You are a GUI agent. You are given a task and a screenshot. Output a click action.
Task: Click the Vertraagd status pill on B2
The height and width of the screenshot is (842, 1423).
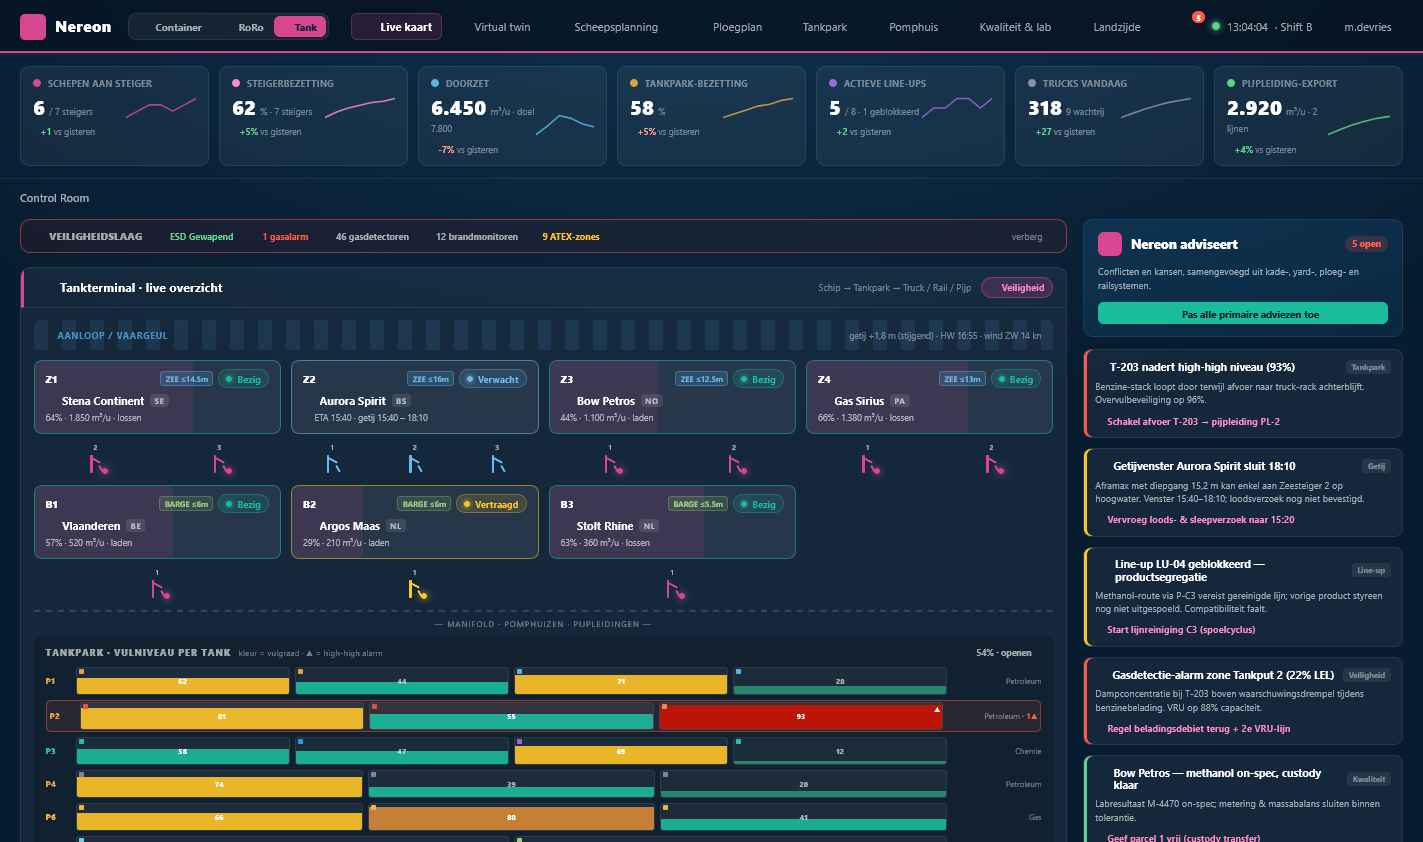pyautogui.click(x=491, y=504)
